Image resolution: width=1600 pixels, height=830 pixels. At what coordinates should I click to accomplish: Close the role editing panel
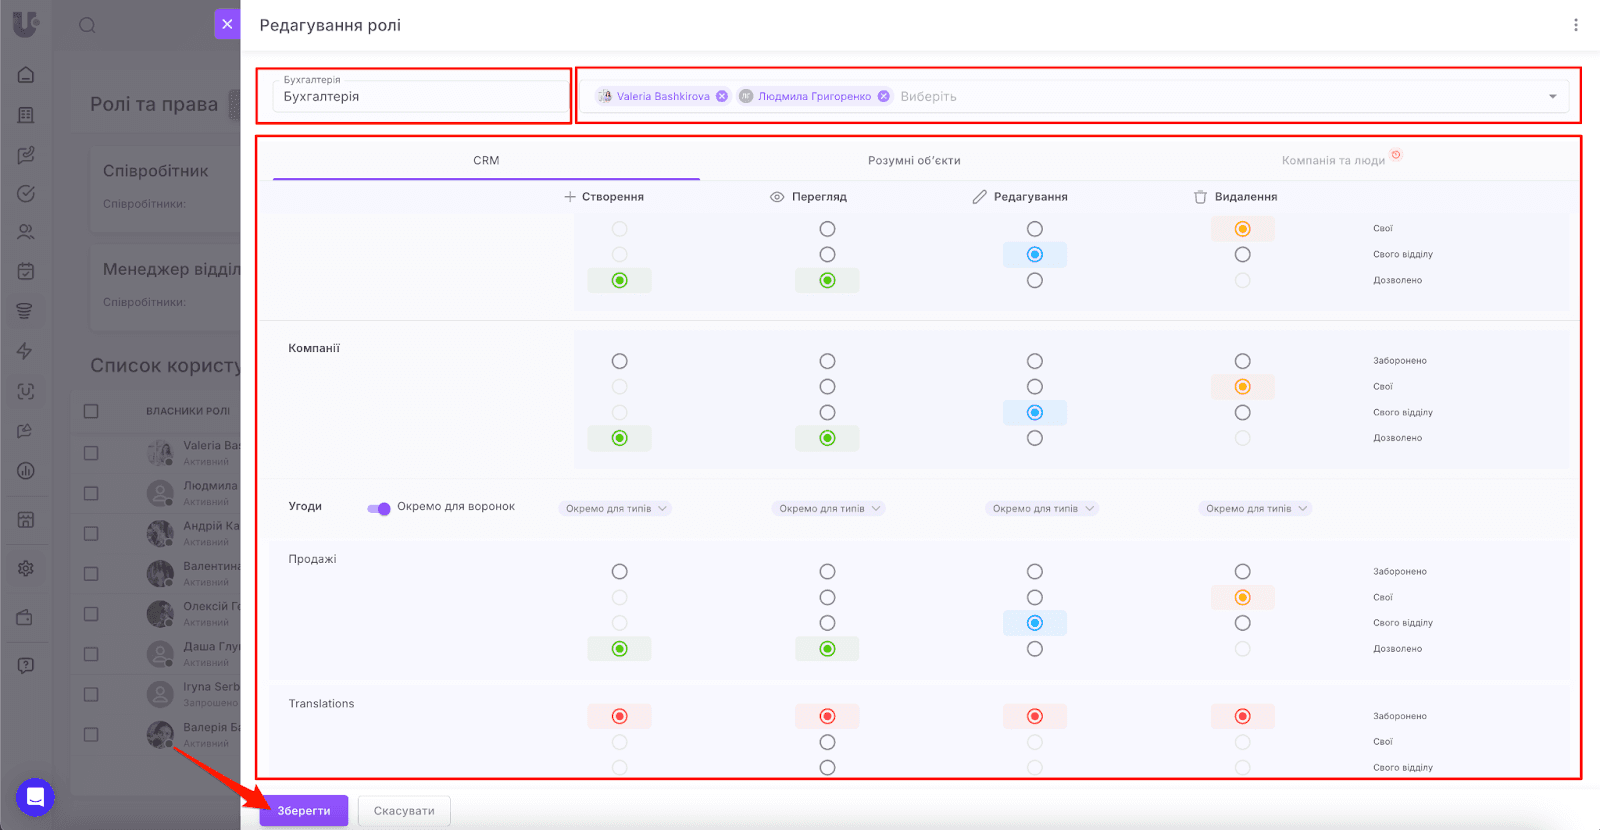click(227, 24)
